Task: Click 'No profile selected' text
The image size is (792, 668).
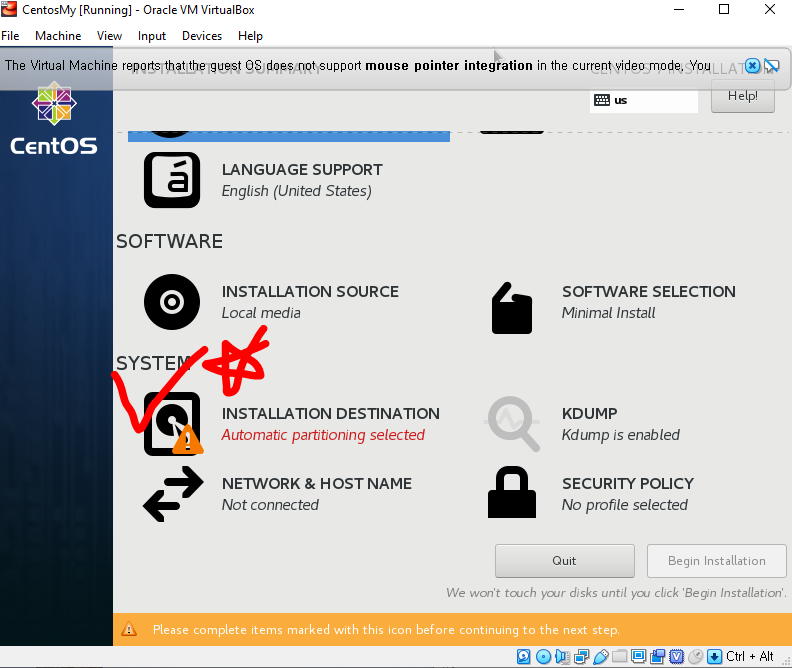Action: click(625, 505)
